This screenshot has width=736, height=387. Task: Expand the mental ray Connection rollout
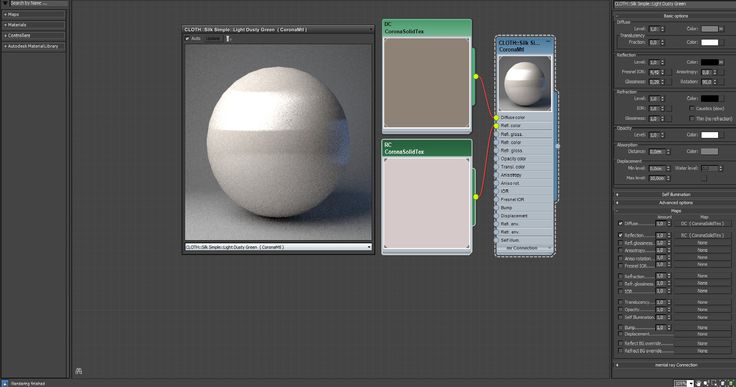pos(675,365)
